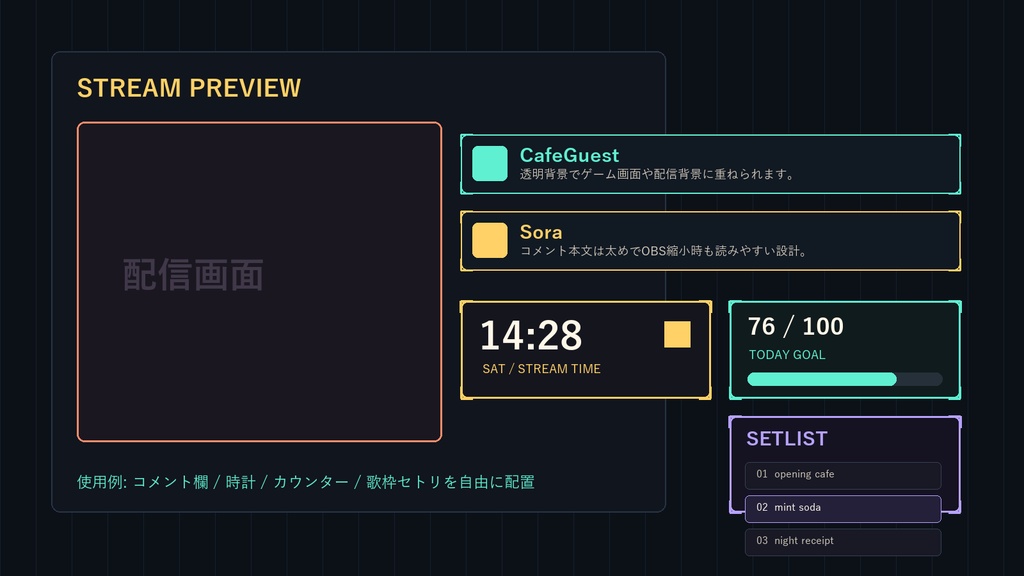Click the yellow square in the clock widget
The height and width of the screenshot is (576, 1024).
coord(677,334)
